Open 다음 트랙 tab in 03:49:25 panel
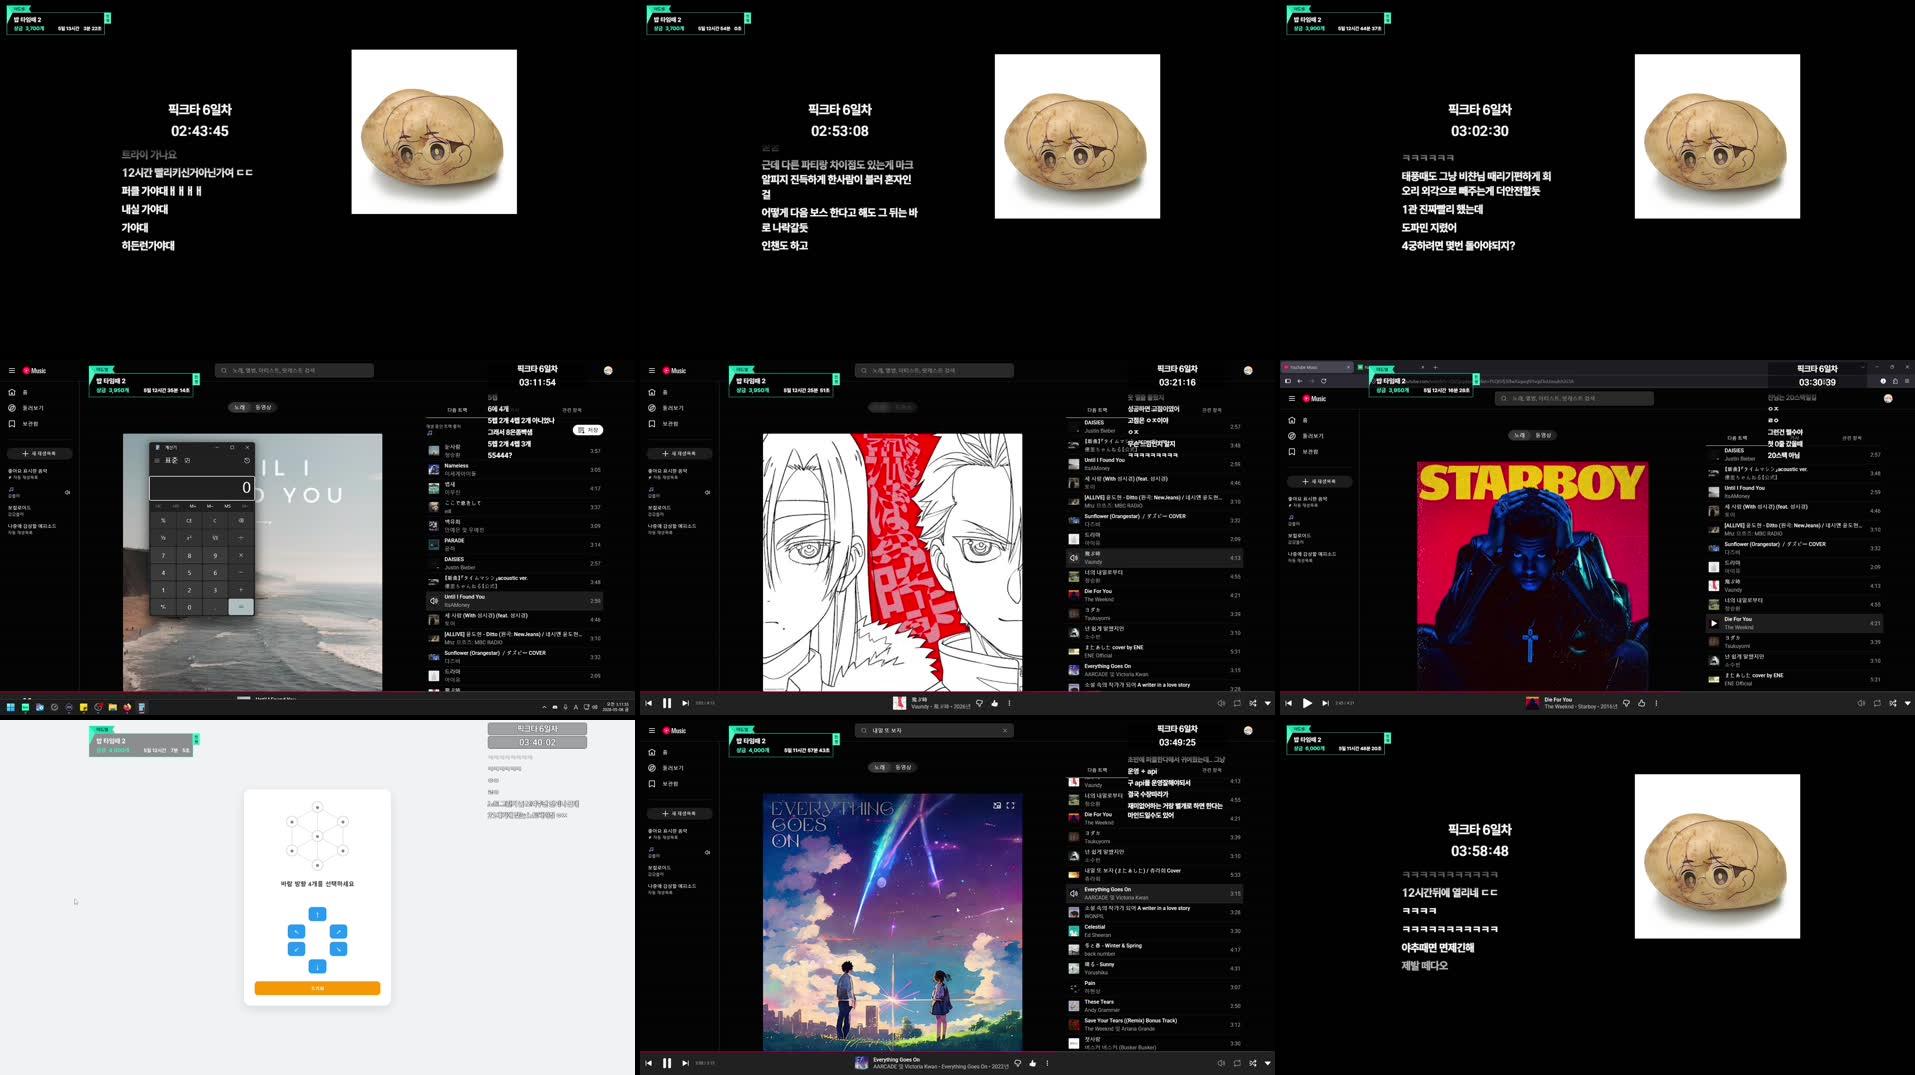This screenshot has width=1915, height=1075. pos(1097,770)
